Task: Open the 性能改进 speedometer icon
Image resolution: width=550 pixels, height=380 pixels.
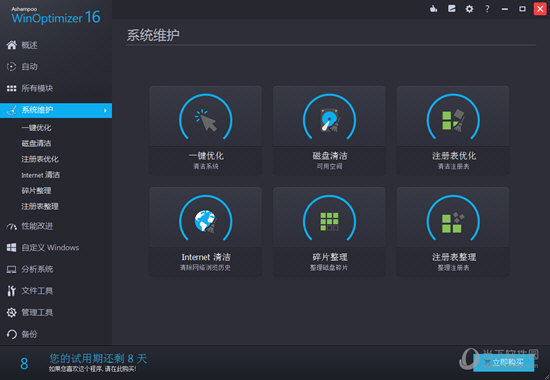Action: point(12,226)
